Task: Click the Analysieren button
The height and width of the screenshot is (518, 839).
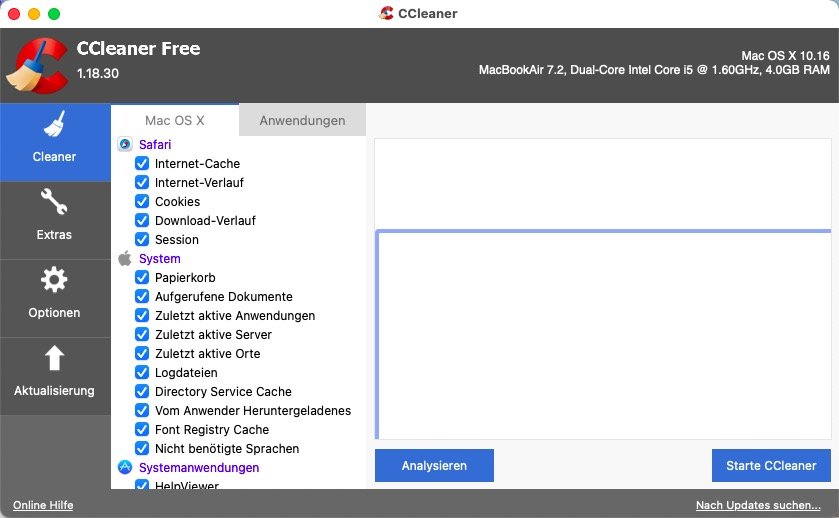Action: [434, 466]
